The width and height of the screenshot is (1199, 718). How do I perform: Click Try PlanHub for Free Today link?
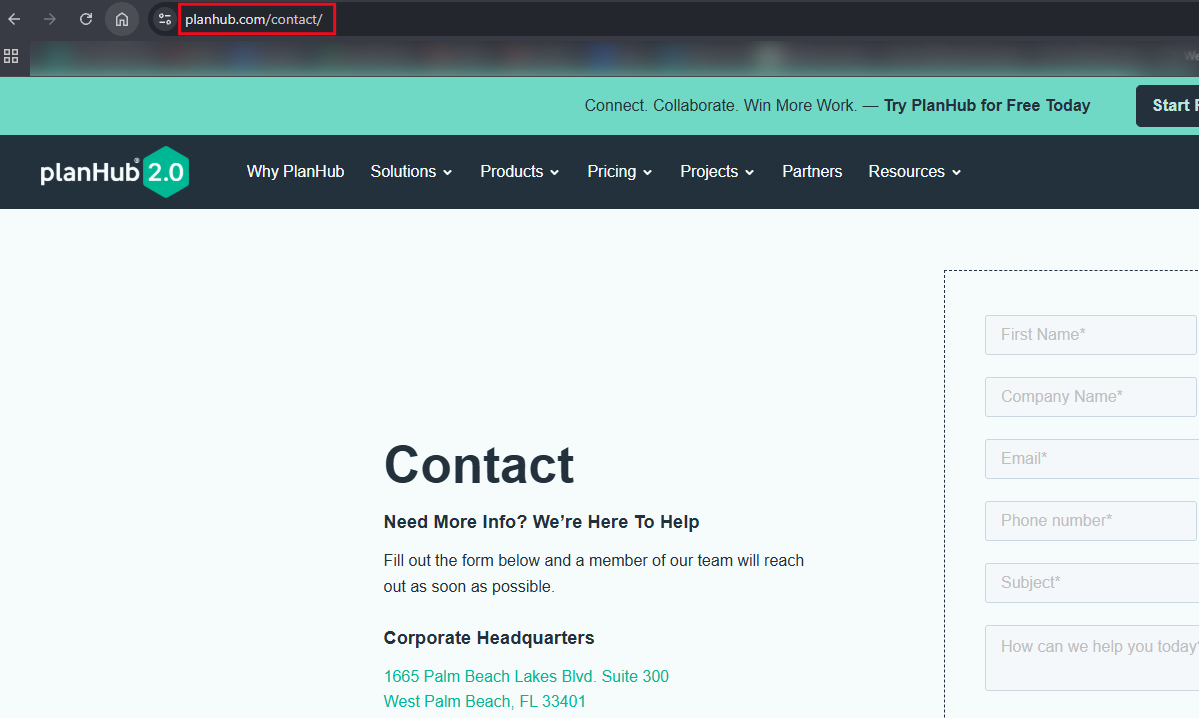(987, 106)
